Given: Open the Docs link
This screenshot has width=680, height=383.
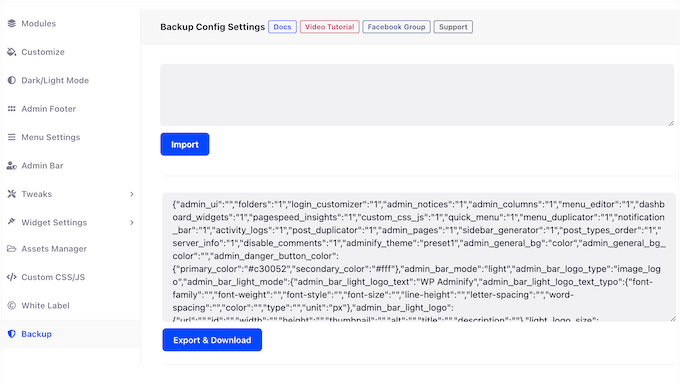Looking at the screenshot, I should (x=282, y=27).
